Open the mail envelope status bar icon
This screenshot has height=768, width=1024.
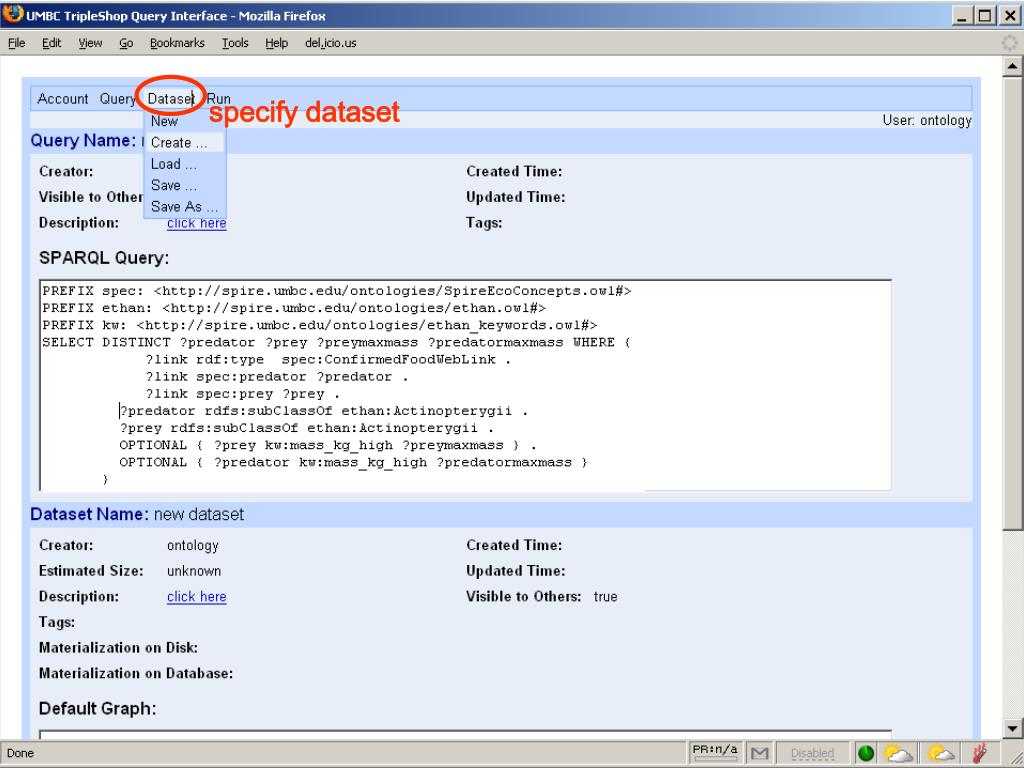759,753
